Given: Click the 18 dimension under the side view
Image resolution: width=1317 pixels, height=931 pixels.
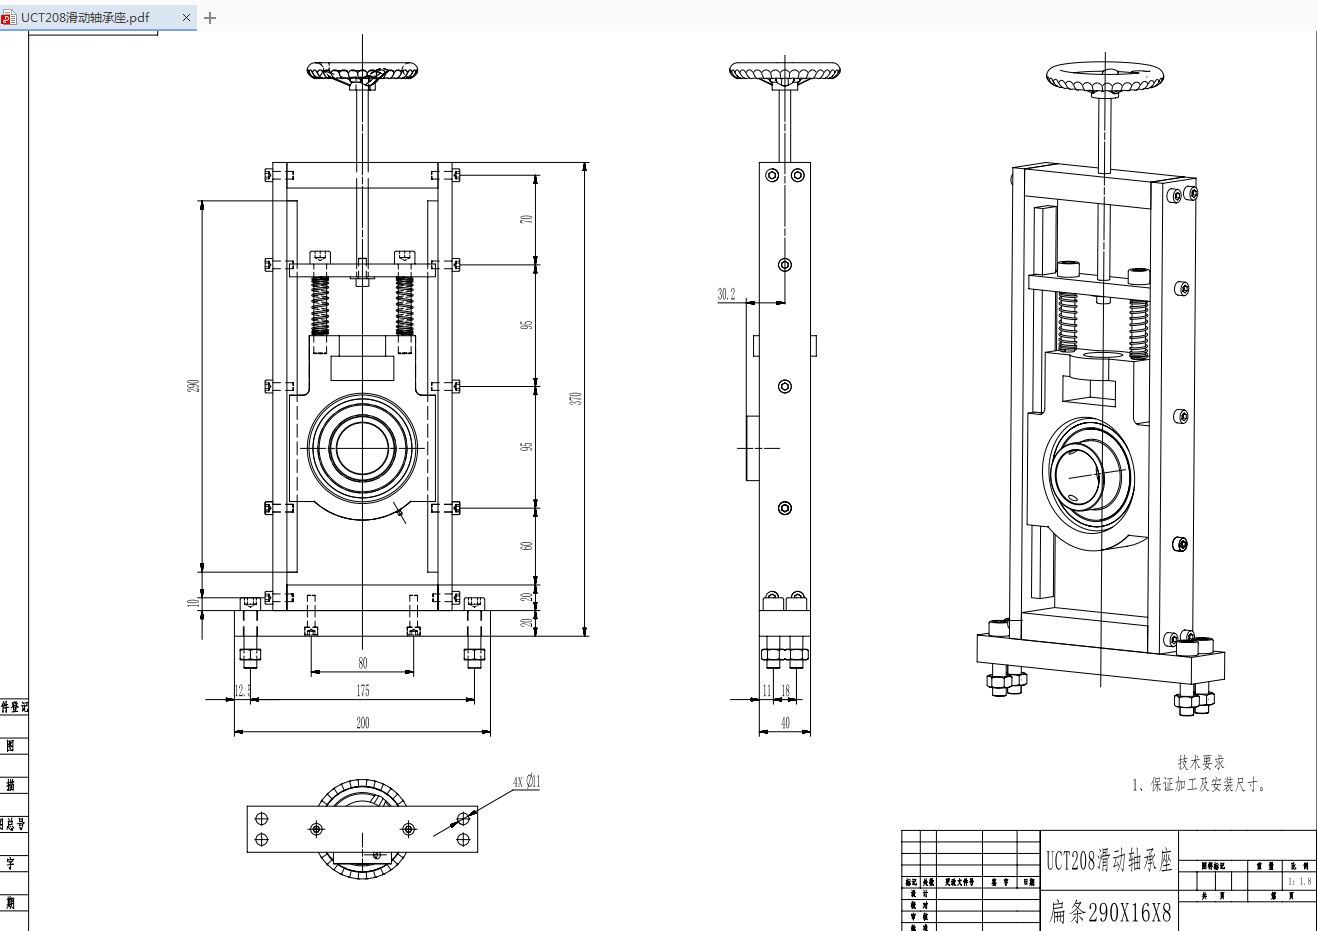Looking at the screenshot, I should [x=786, y=691].
